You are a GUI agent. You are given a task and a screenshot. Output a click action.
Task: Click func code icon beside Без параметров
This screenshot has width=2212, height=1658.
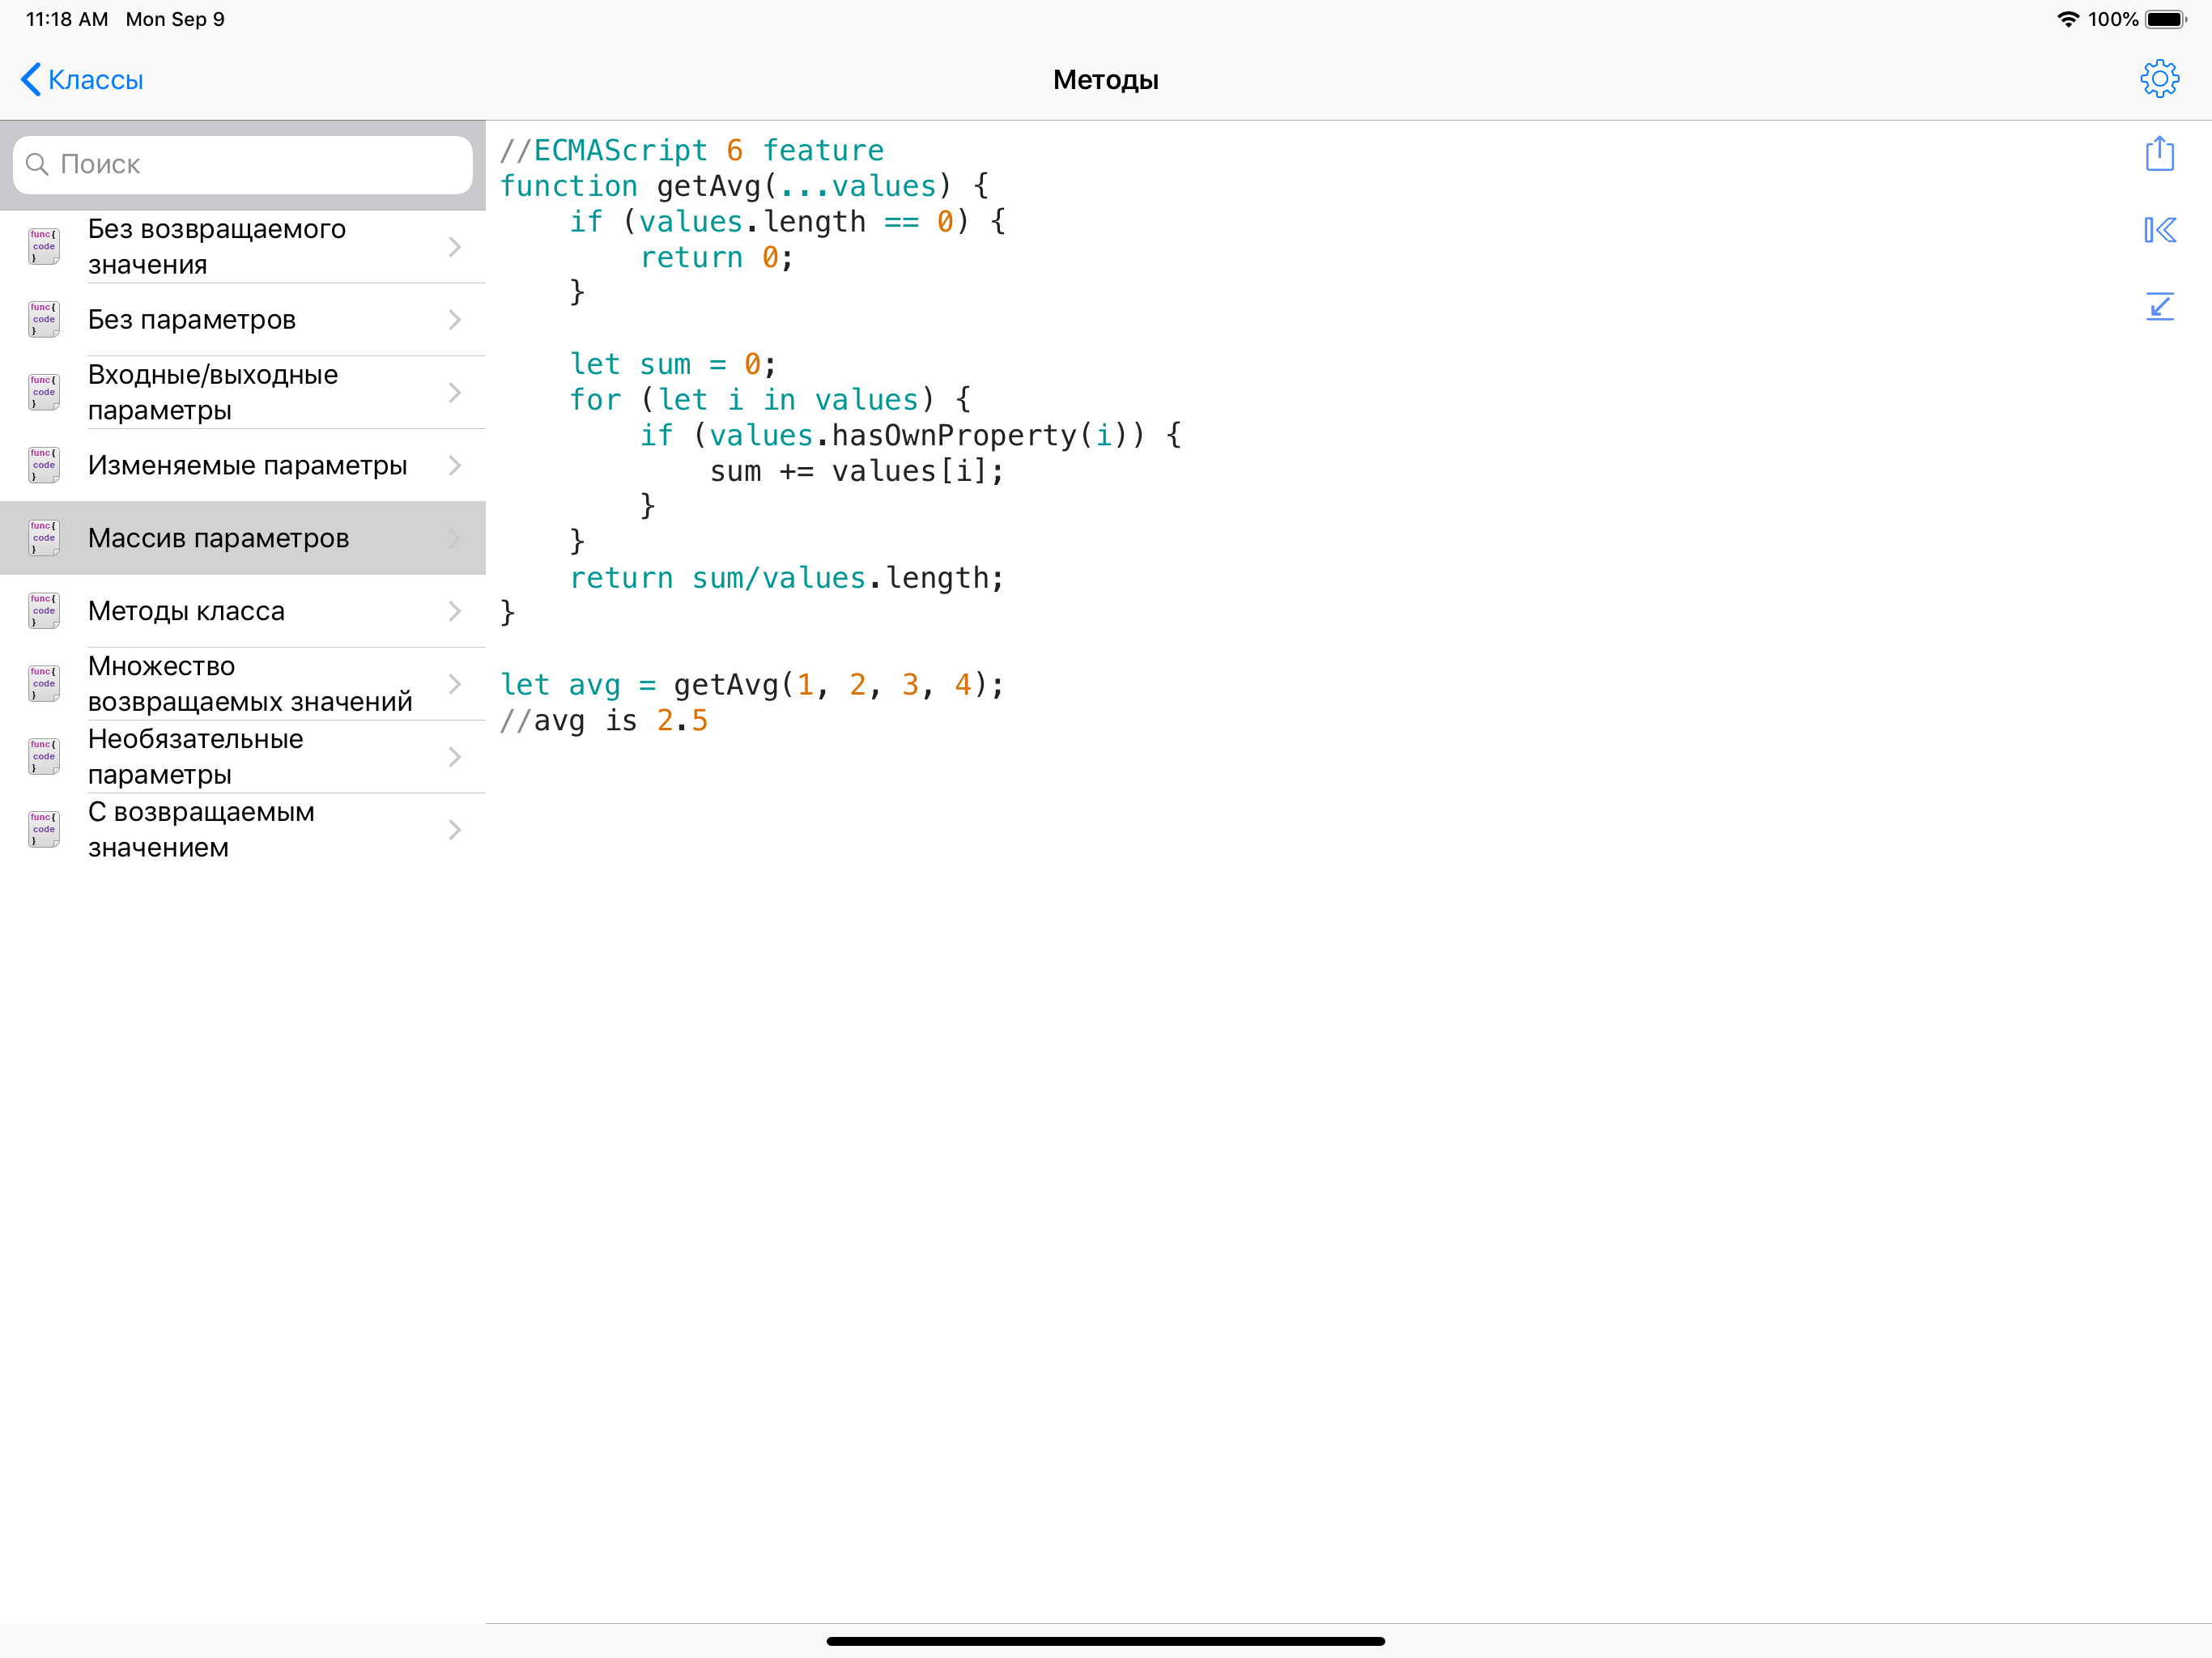(43, 320)
